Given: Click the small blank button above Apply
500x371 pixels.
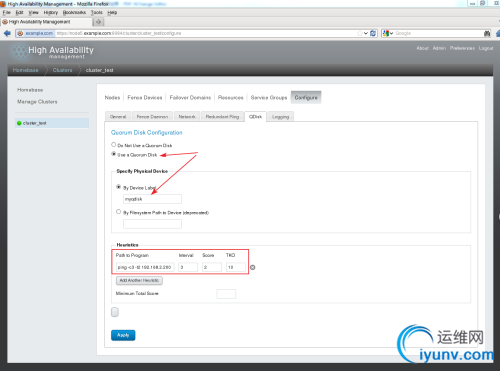Looking at the screenshot, I should [115, 312].
